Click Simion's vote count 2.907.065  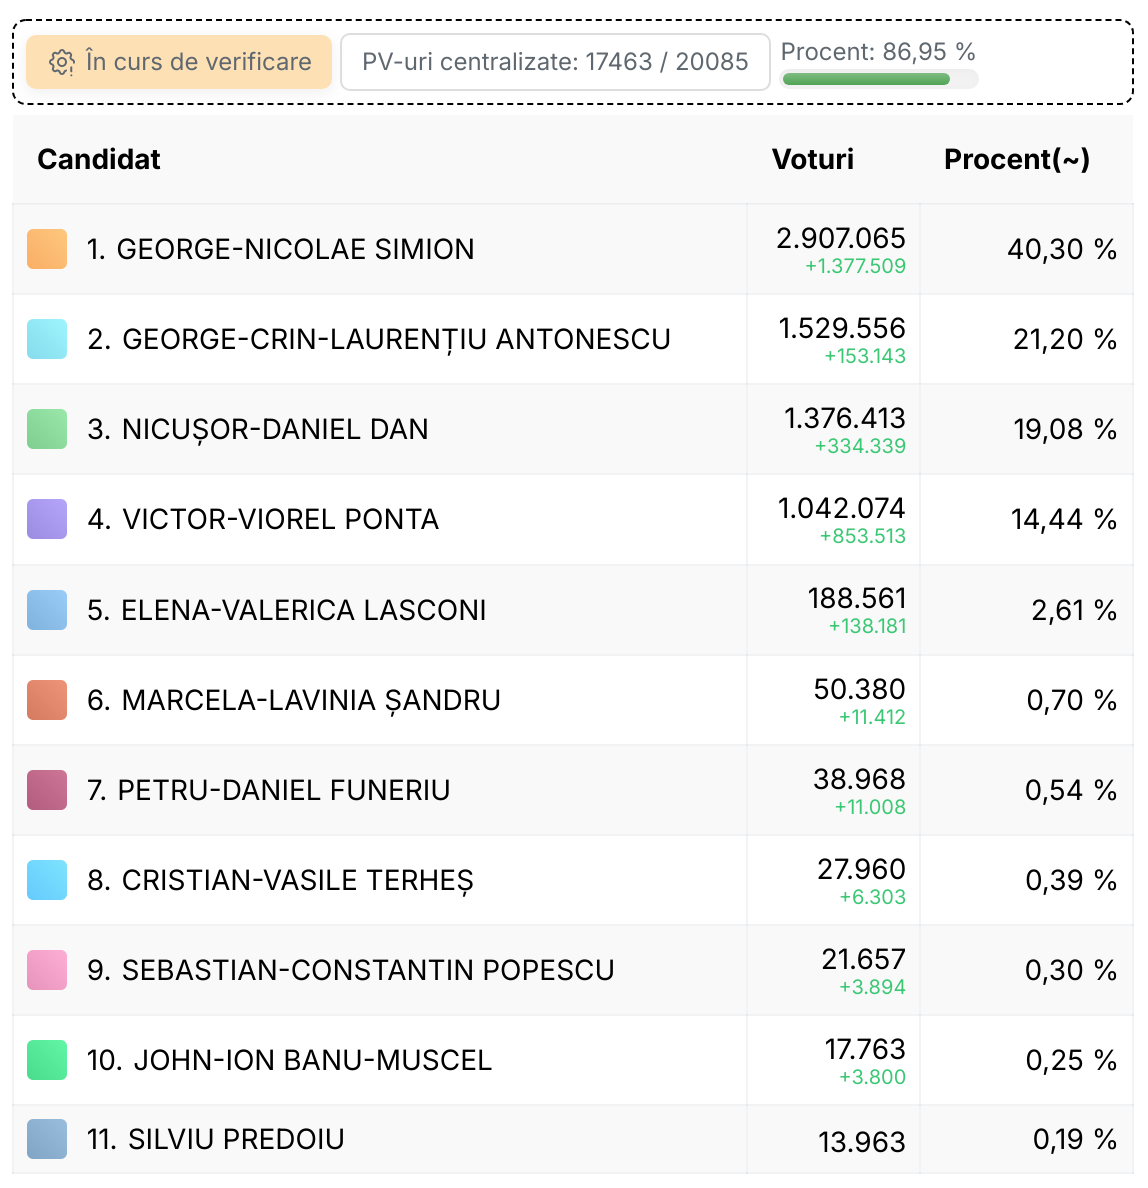841,239
